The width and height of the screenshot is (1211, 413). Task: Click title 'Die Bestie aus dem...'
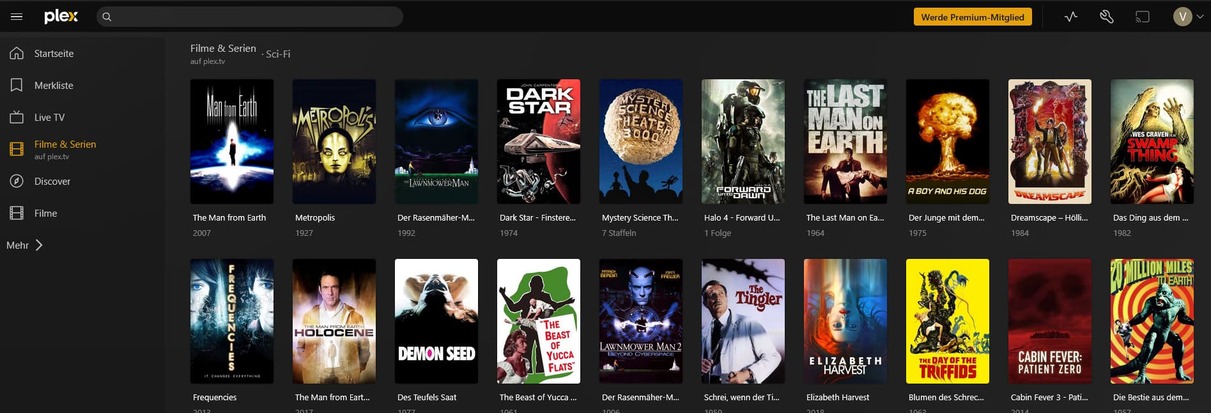[x=1152, y=397]
